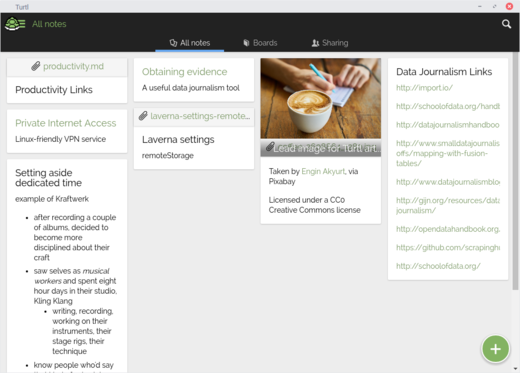Open the laverna-settings-remote attachment link
This screenshot has width=520, height=373.
[200, 116]
